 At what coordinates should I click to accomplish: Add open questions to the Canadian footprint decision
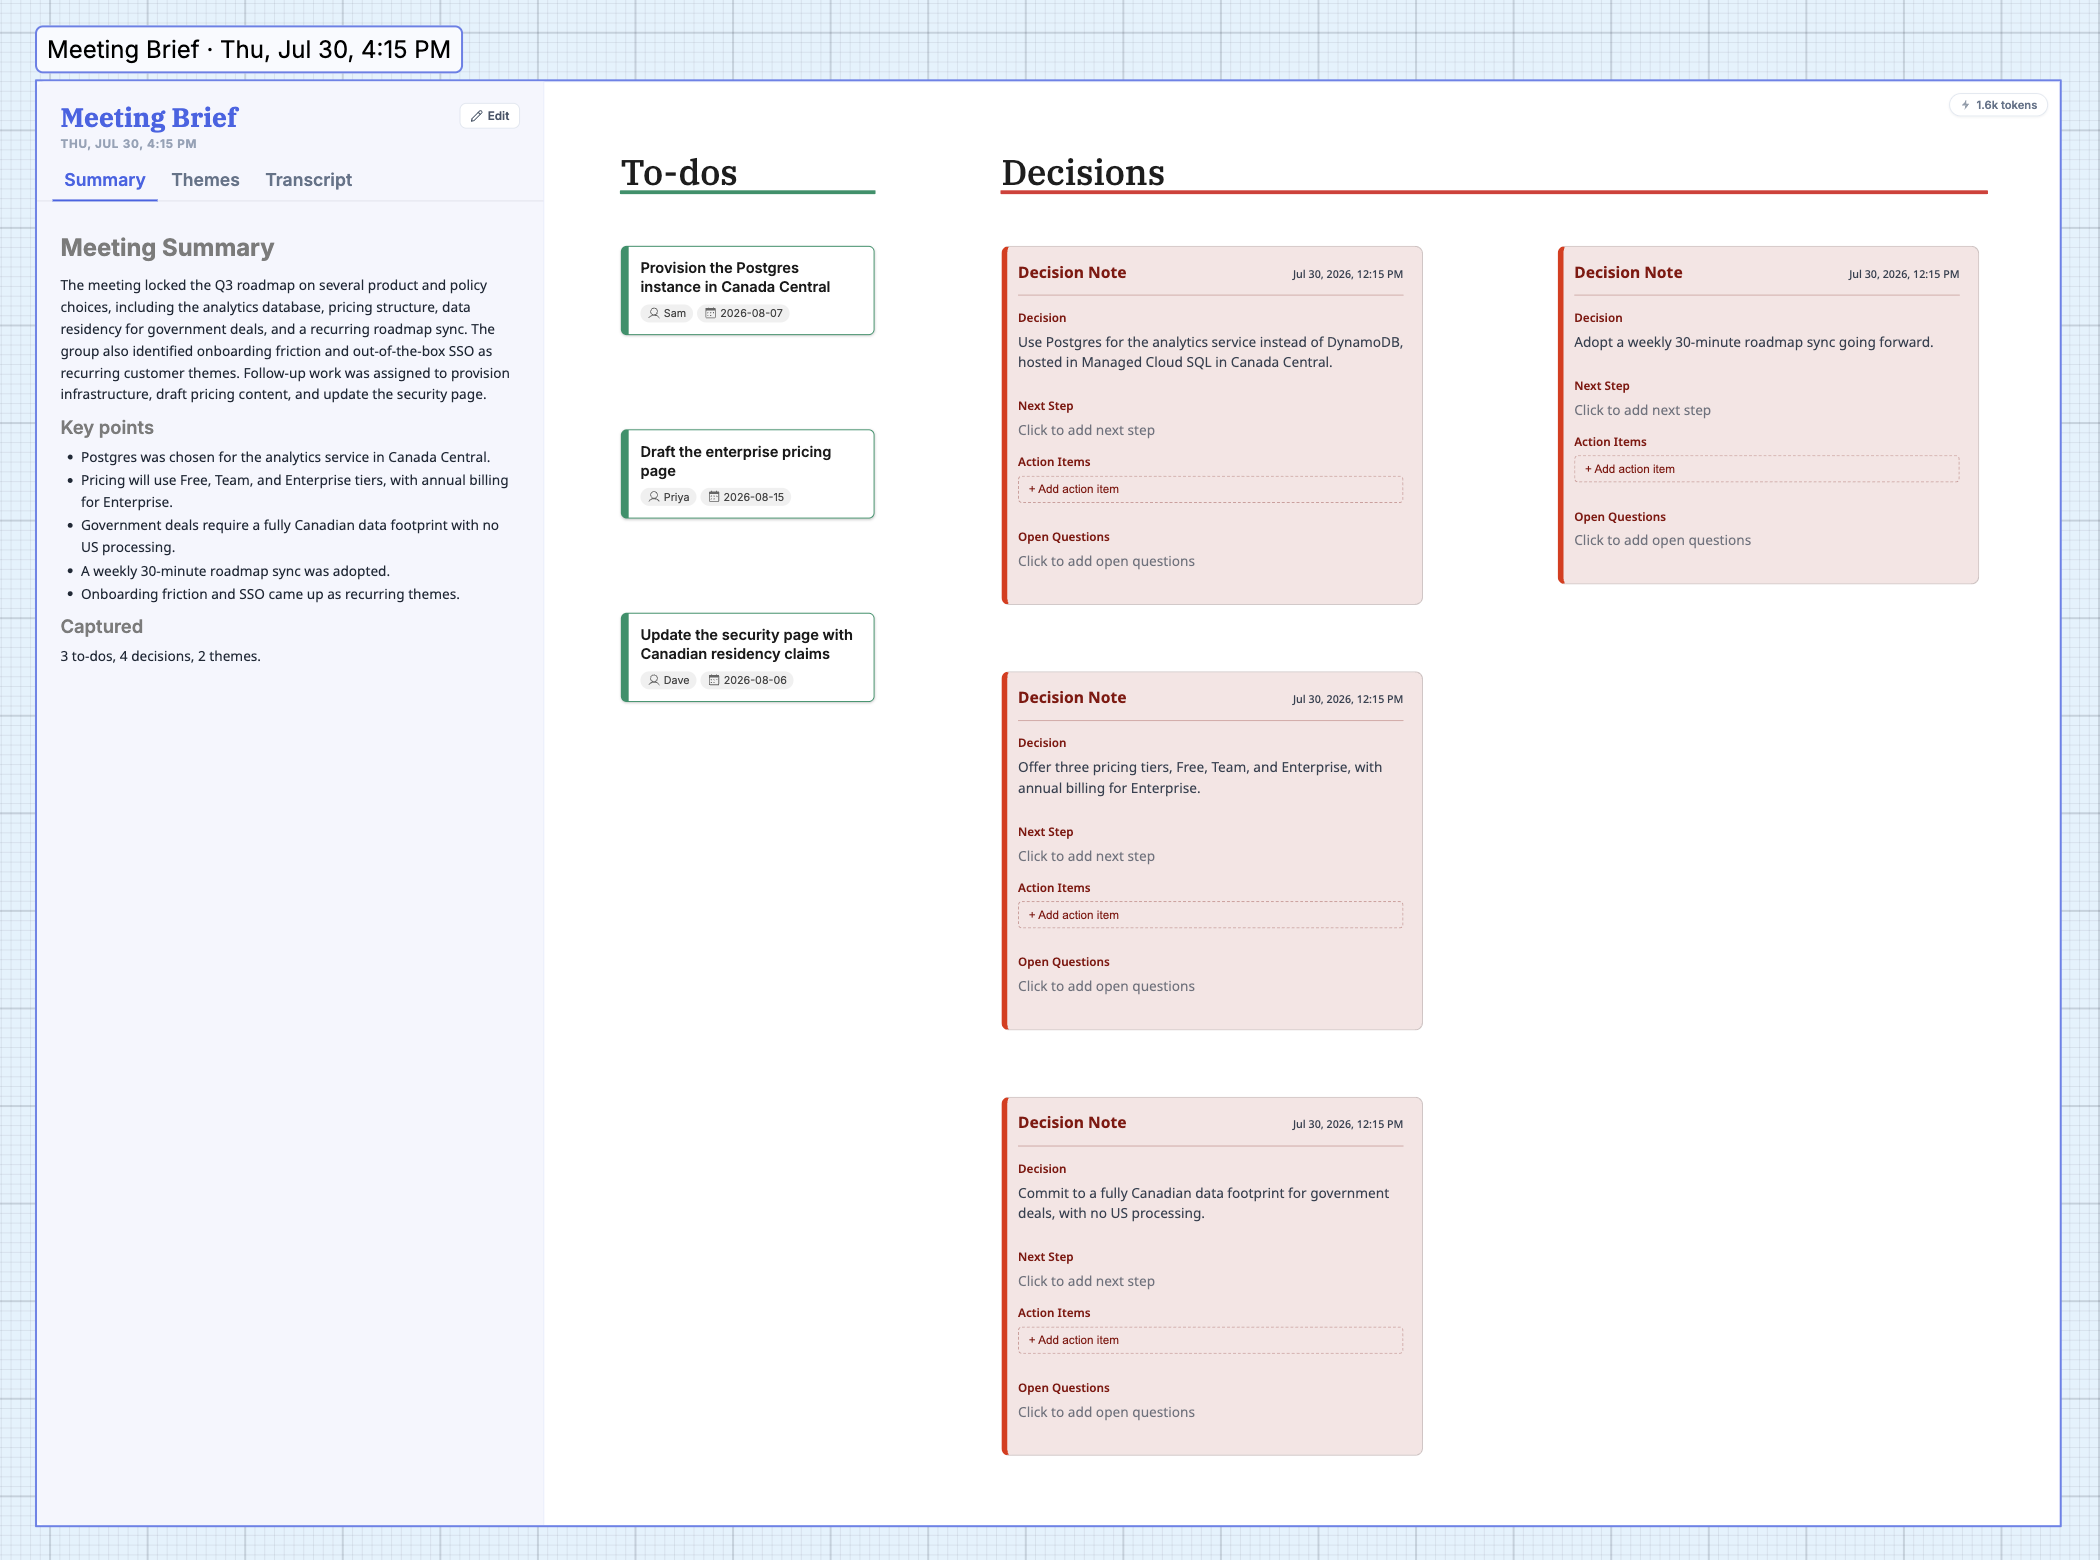tap(1106, 1412)
